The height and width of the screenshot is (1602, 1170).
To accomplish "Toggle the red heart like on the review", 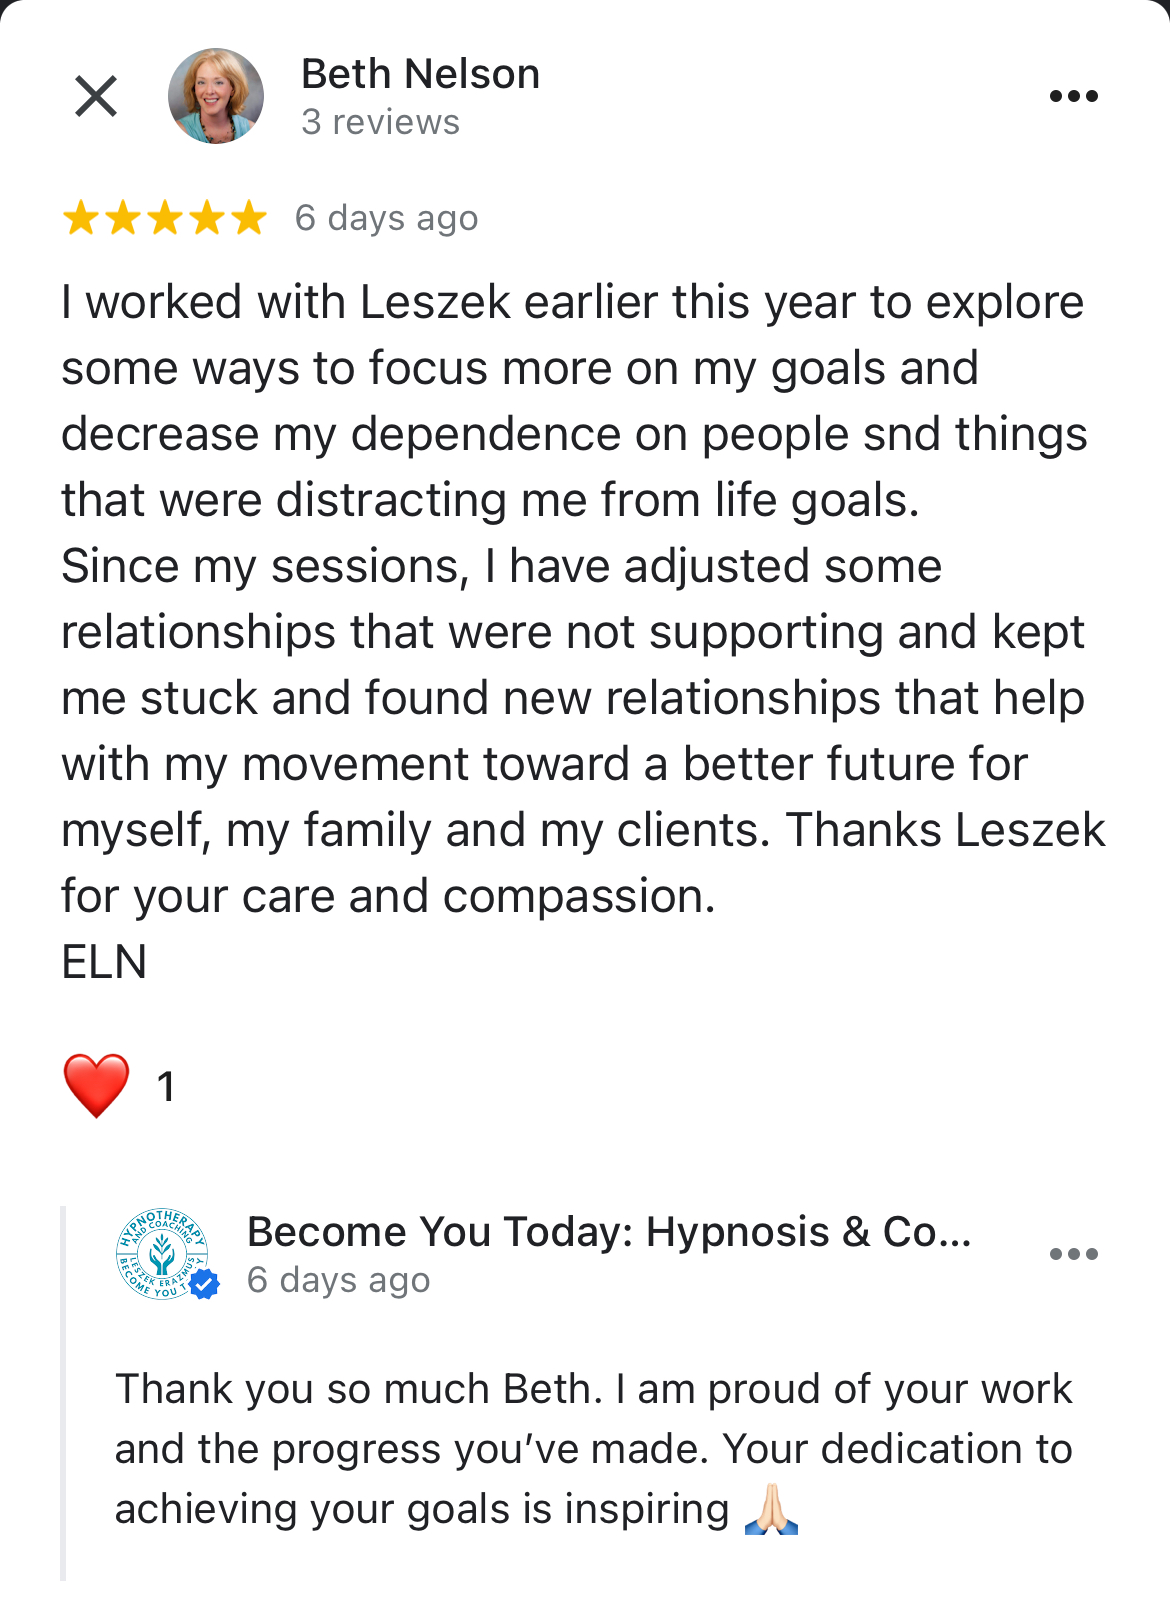I will tap(96, 1086).
